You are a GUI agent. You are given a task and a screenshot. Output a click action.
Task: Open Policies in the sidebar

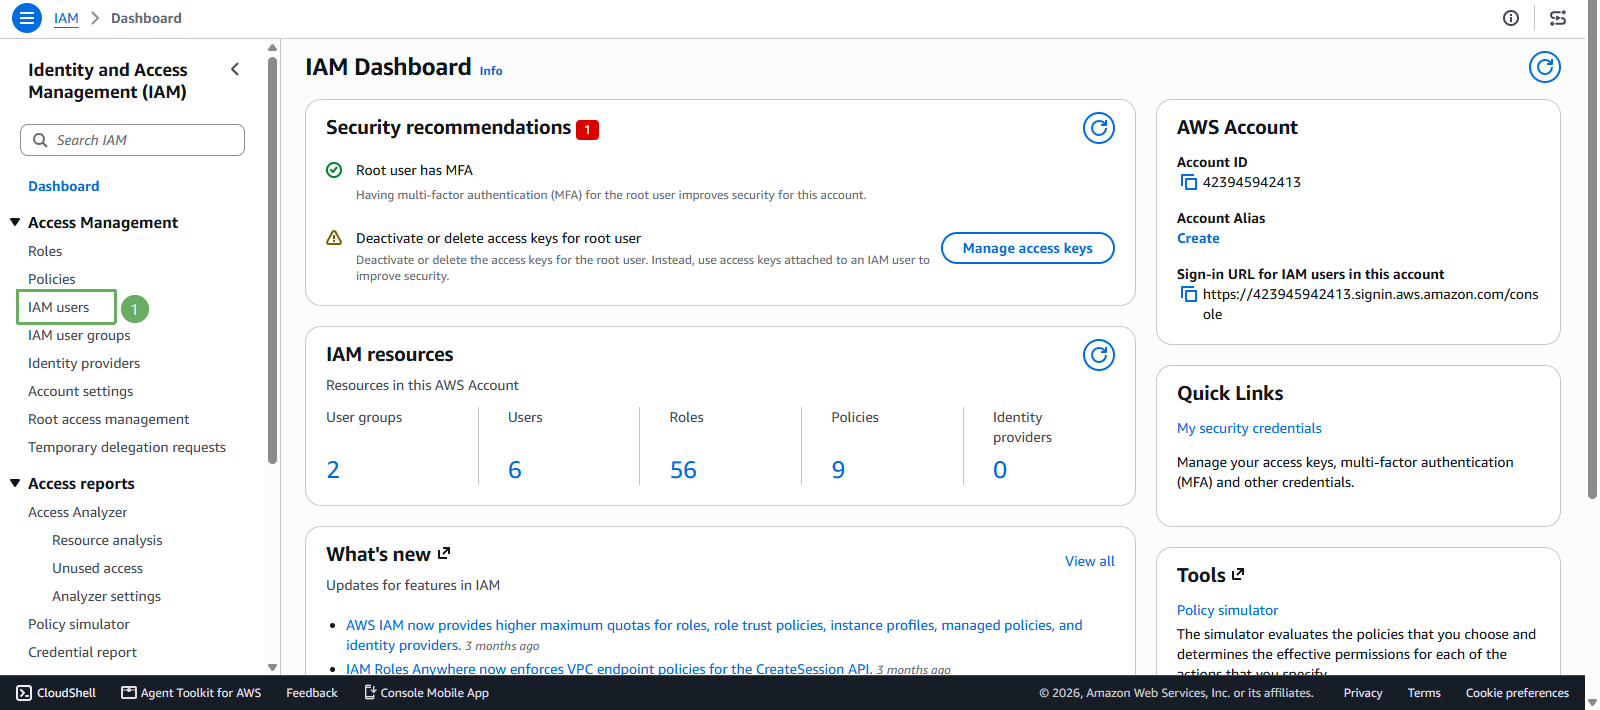click(x=52, y=279)
